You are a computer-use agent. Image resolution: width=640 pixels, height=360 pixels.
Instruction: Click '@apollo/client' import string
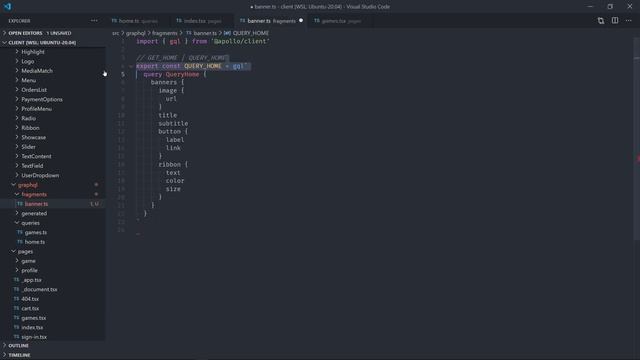pos(240,41)
